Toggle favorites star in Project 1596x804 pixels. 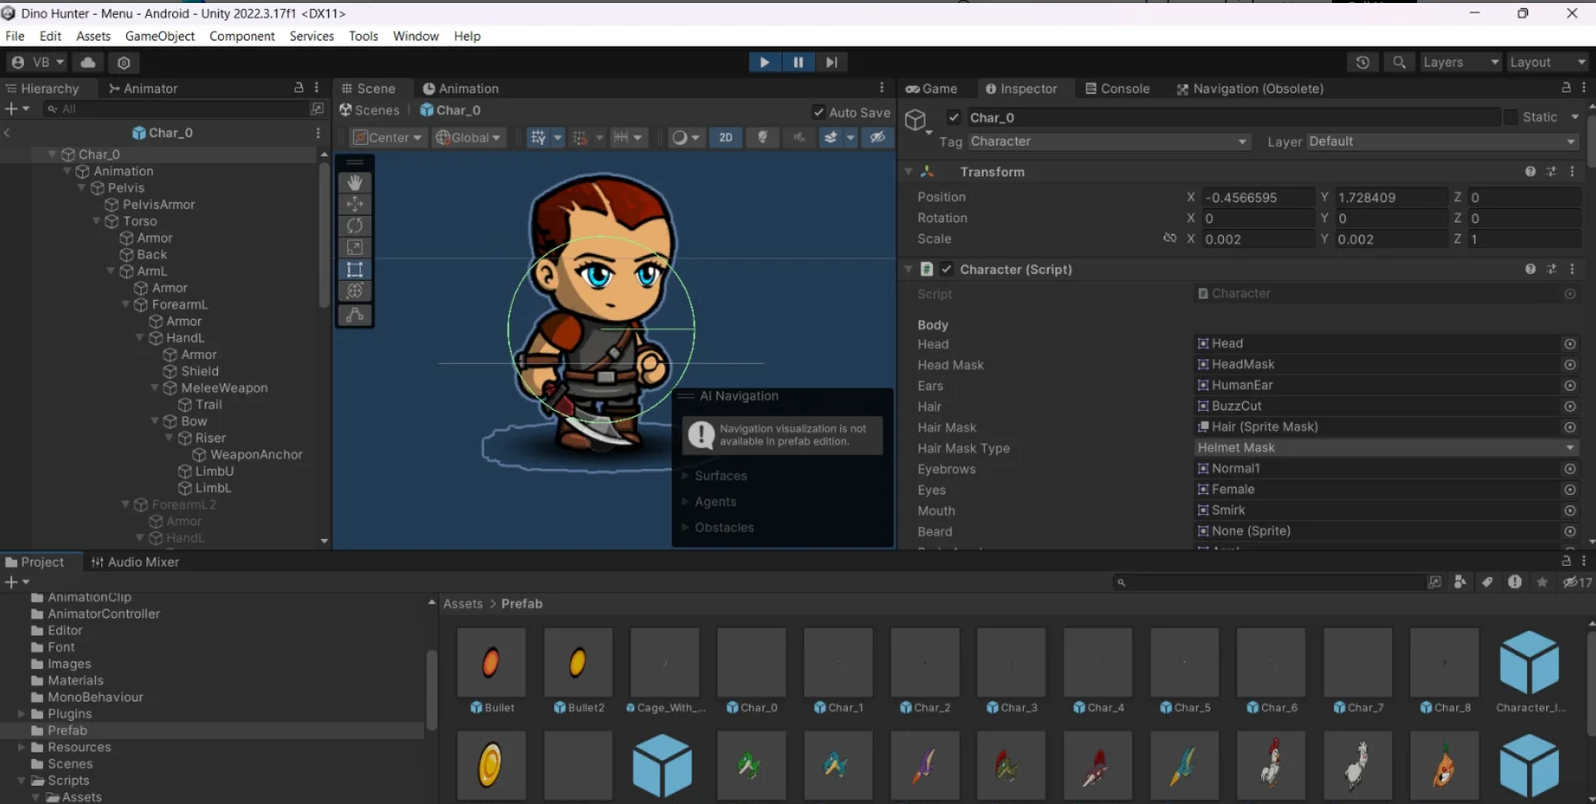1542,582
